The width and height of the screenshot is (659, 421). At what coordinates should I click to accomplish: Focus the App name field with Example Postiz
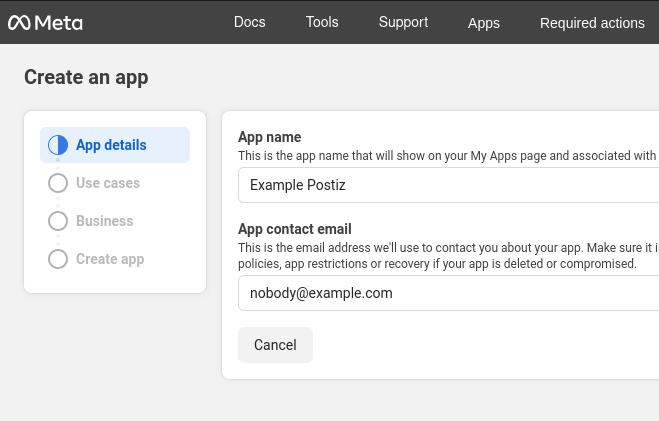tap(448, 185)
